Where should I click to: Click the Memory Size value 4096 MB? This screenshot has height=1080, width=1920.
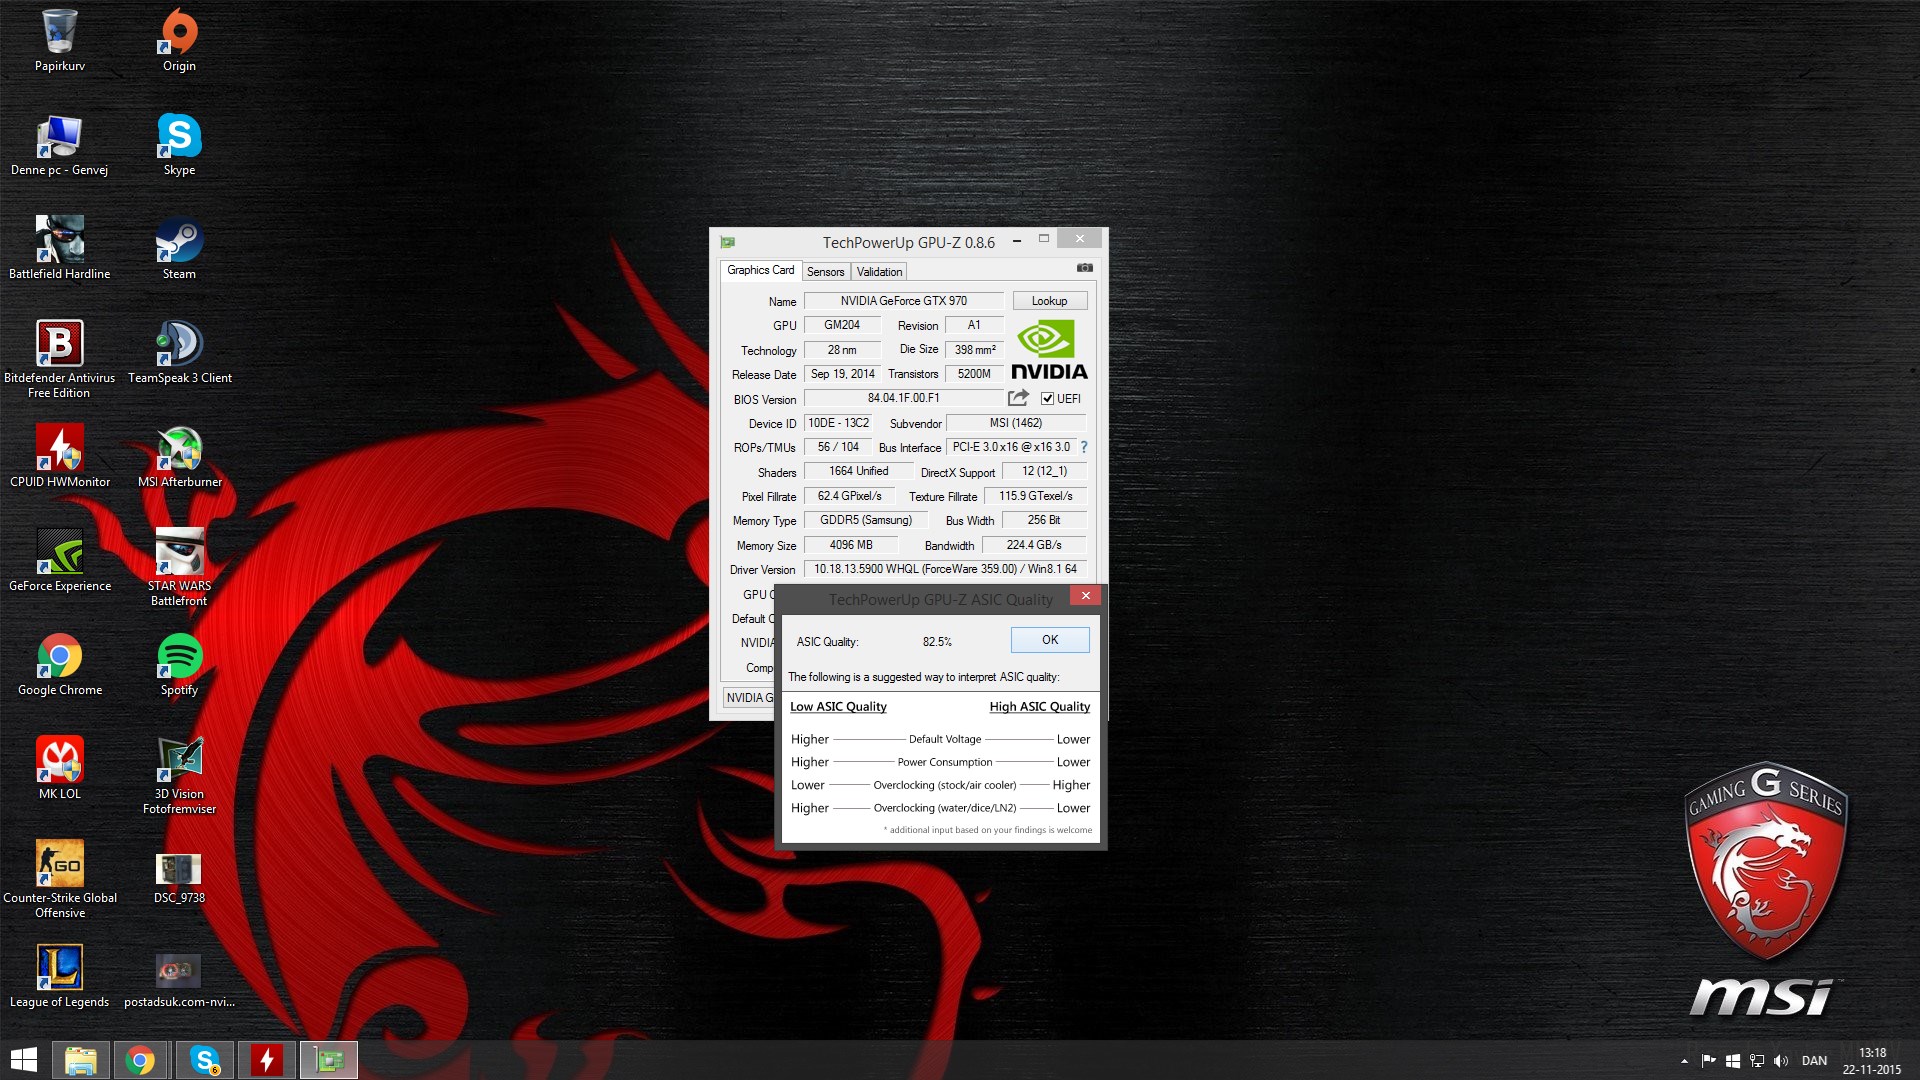851,545
